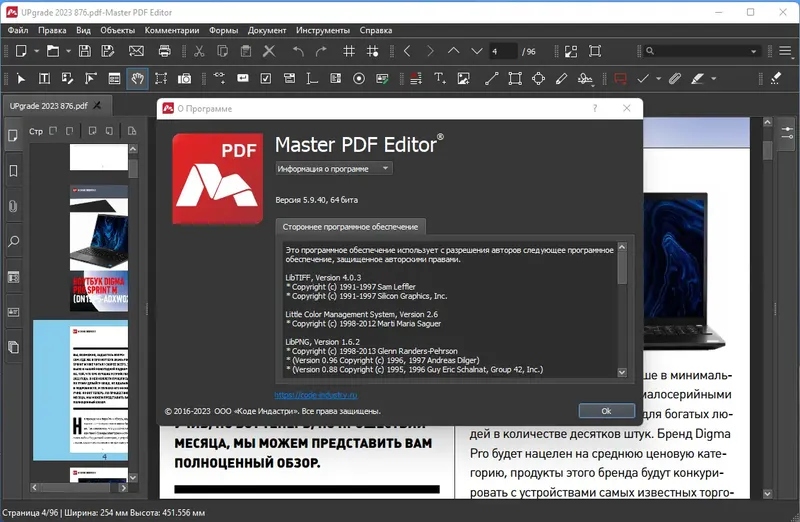800x522 pixels.
Task: Select the Стороннее программное обеспечение tab
Action: pos(350,227)
